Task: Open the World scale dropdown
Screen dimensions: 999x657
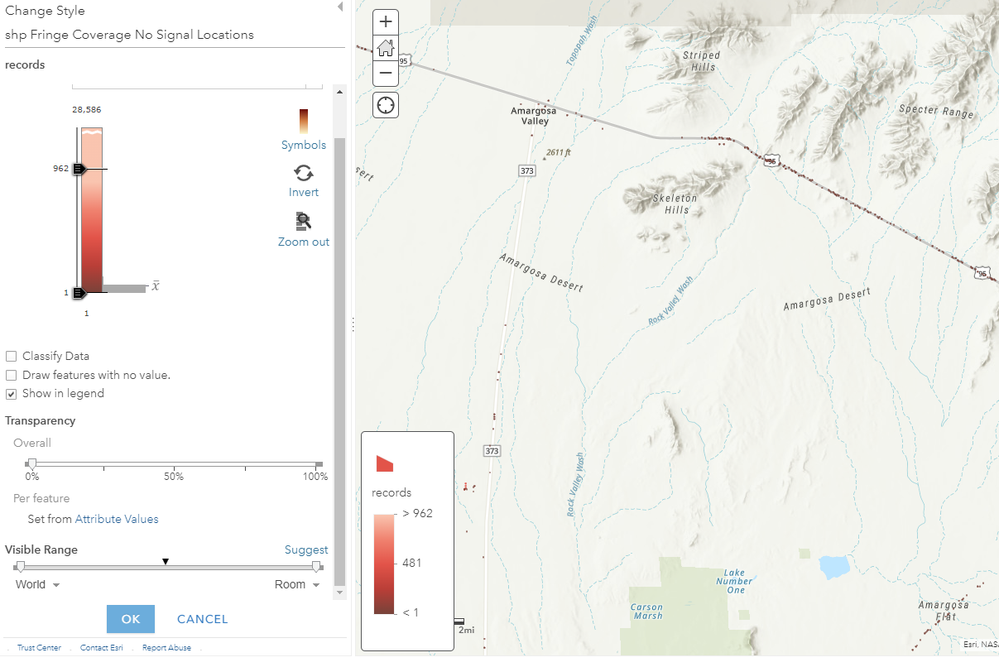Action: [38, 585]
